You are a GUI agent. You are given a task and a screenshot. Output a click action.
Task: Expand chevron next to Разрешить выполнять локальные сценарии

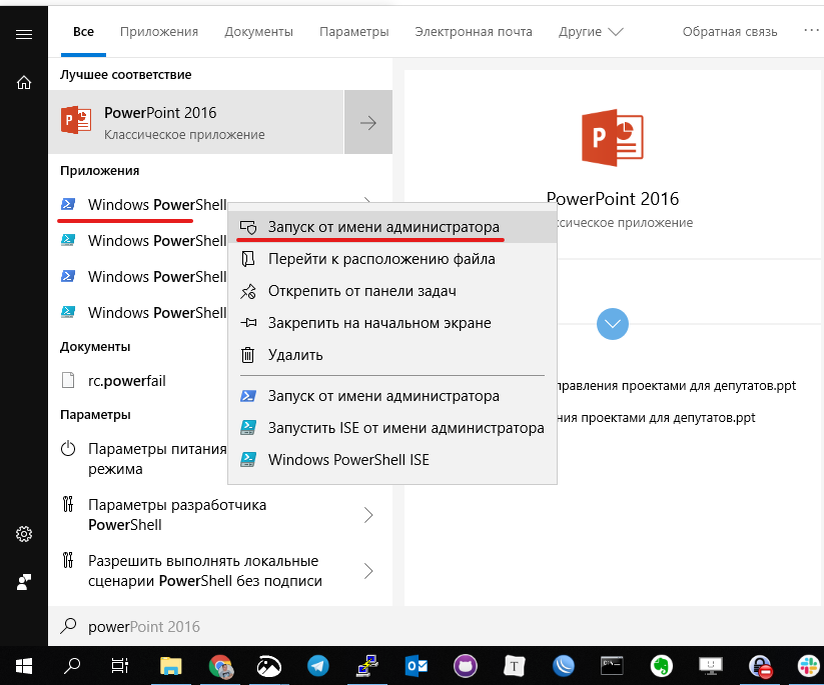point(368,571)
